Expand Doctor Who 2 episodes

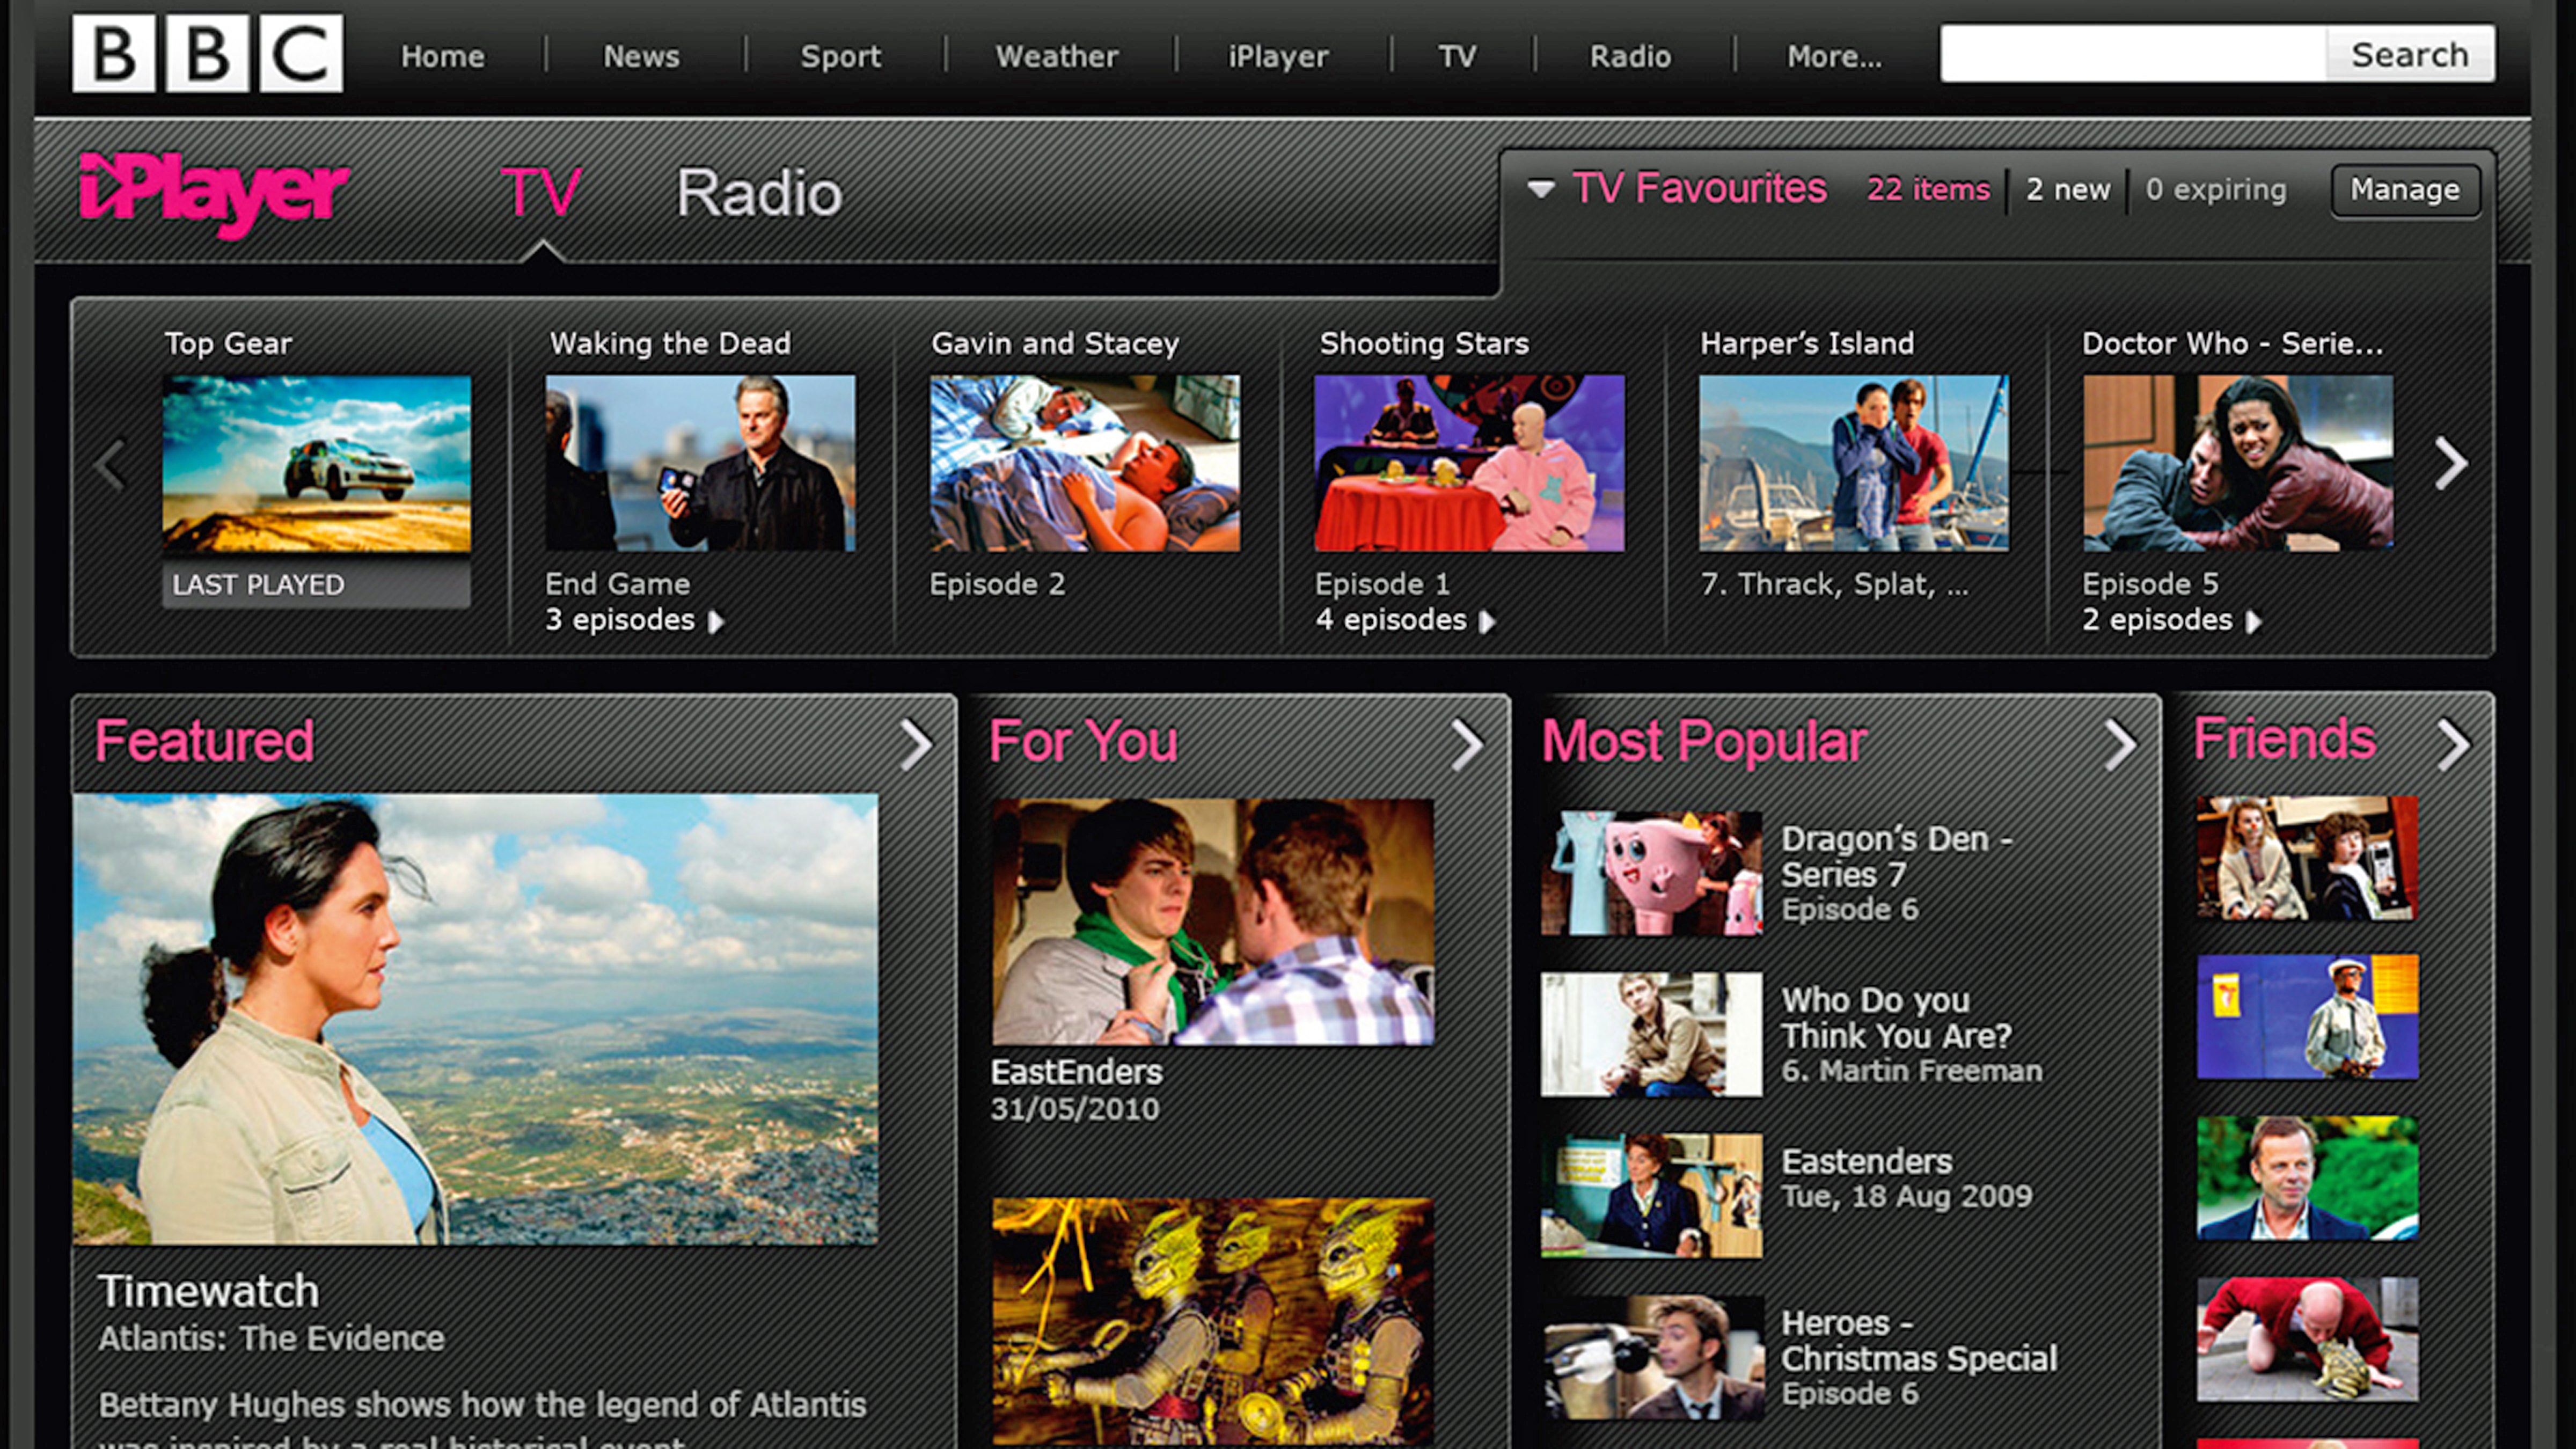coord(2171,621)
